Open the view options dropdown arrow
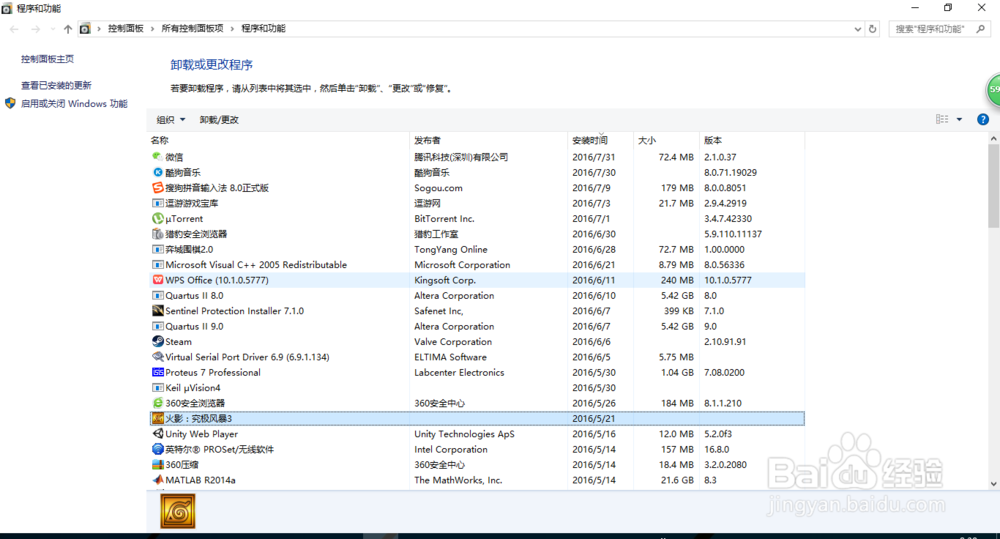Screen dimensions: 1000x539 point(959,119)
